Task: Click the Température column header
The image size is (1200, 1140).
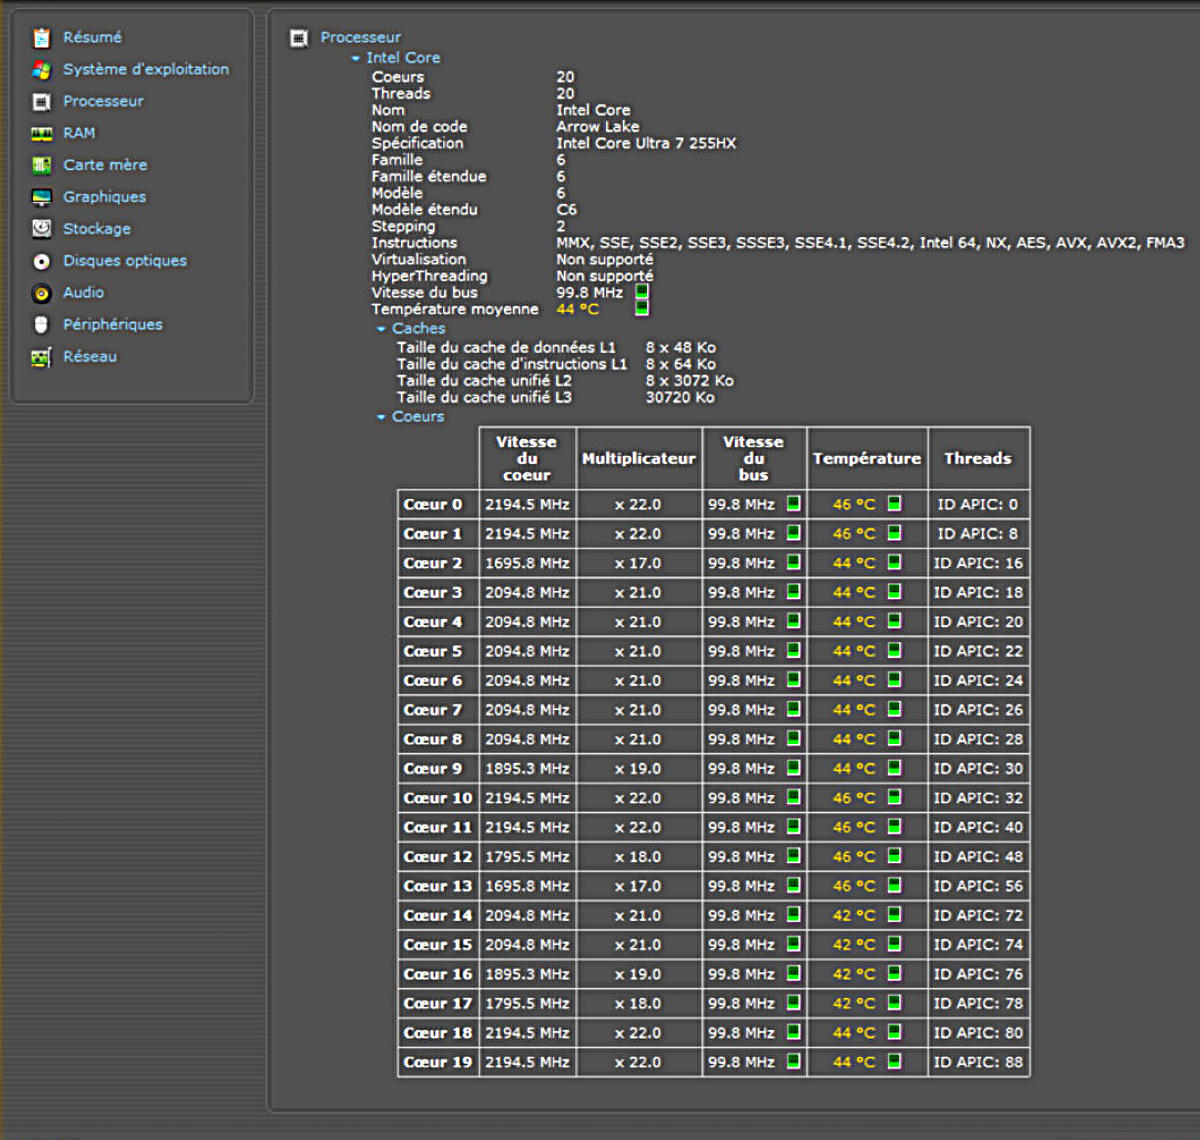Action: 866,459
